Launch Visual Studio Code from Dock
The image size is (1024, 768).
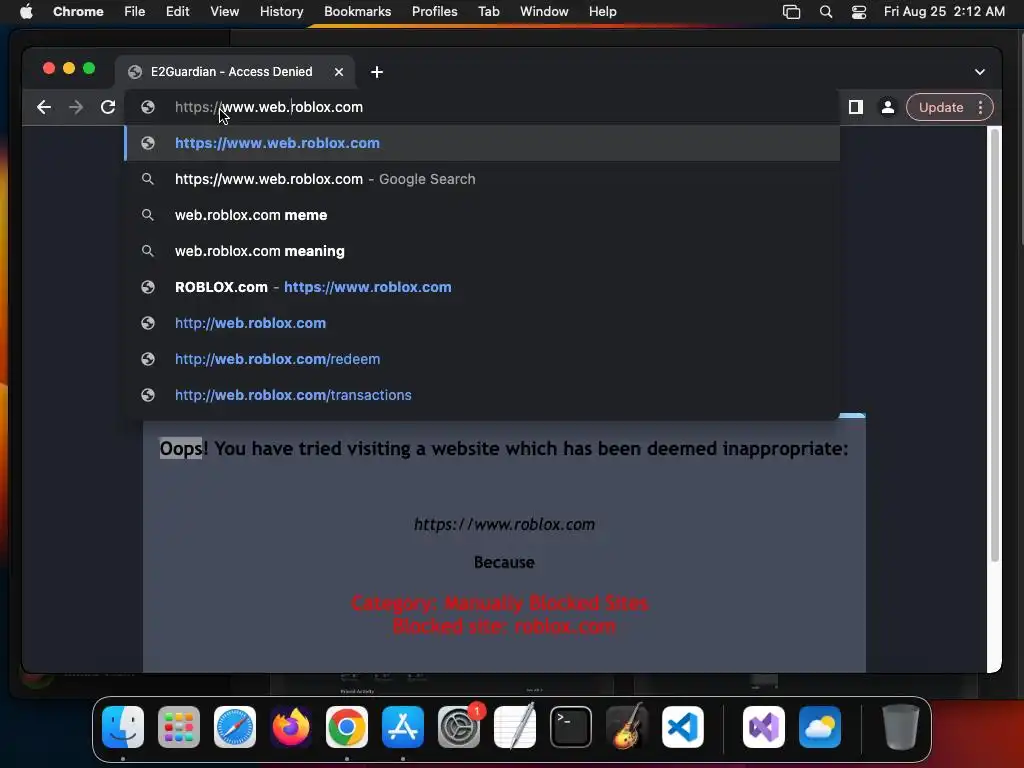[x=683, y=727]
